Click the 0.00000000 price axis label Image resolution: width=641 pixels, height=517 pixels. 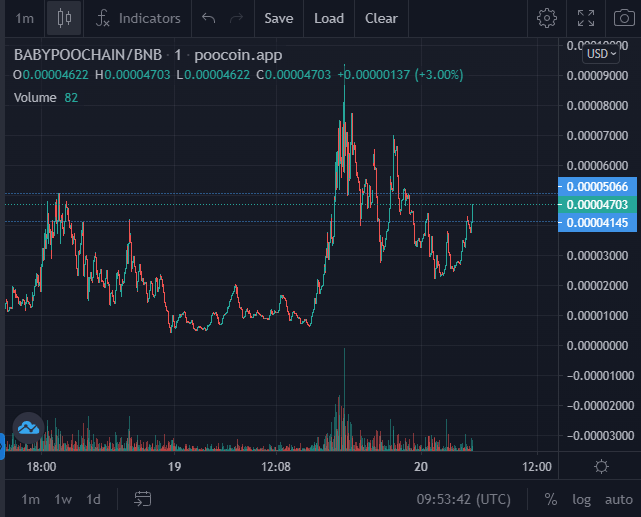click(x=597, y=345)
